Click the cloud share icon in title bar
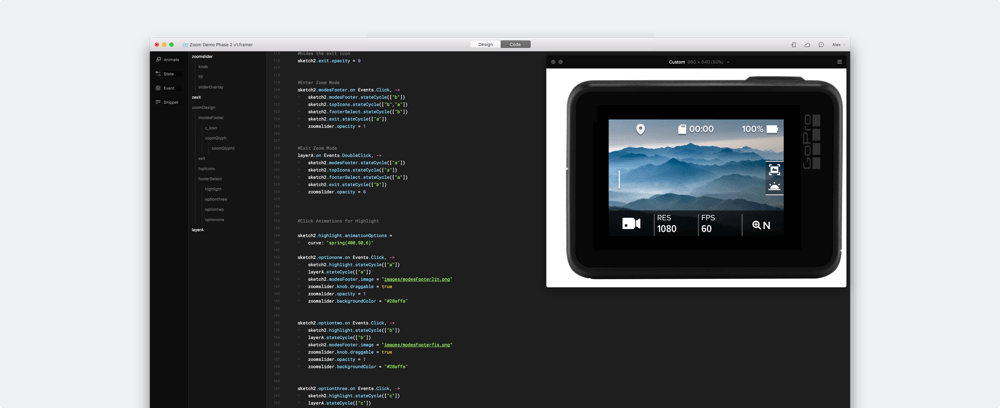This screenshot has width=1000, height=408. click(807, 45)
